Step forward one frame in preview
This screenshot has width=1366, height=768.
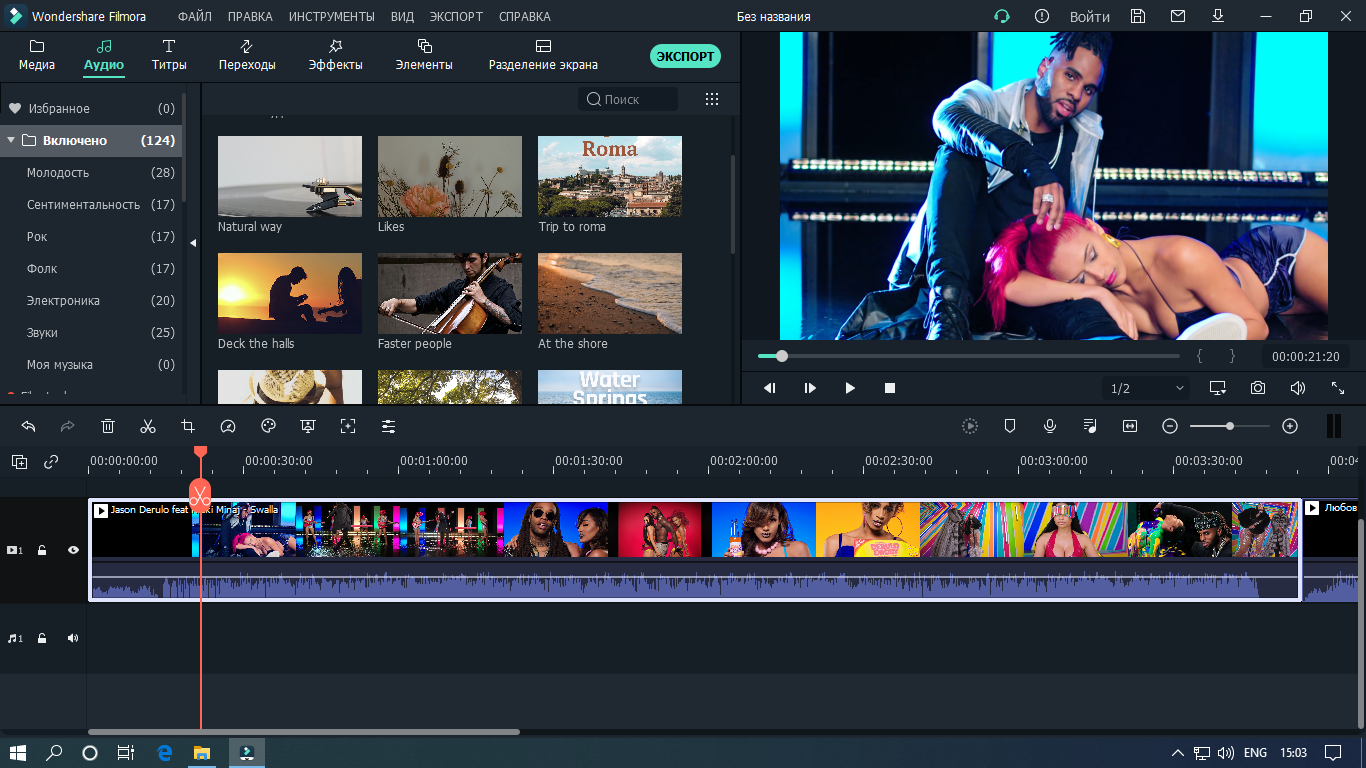pos(810,388)
